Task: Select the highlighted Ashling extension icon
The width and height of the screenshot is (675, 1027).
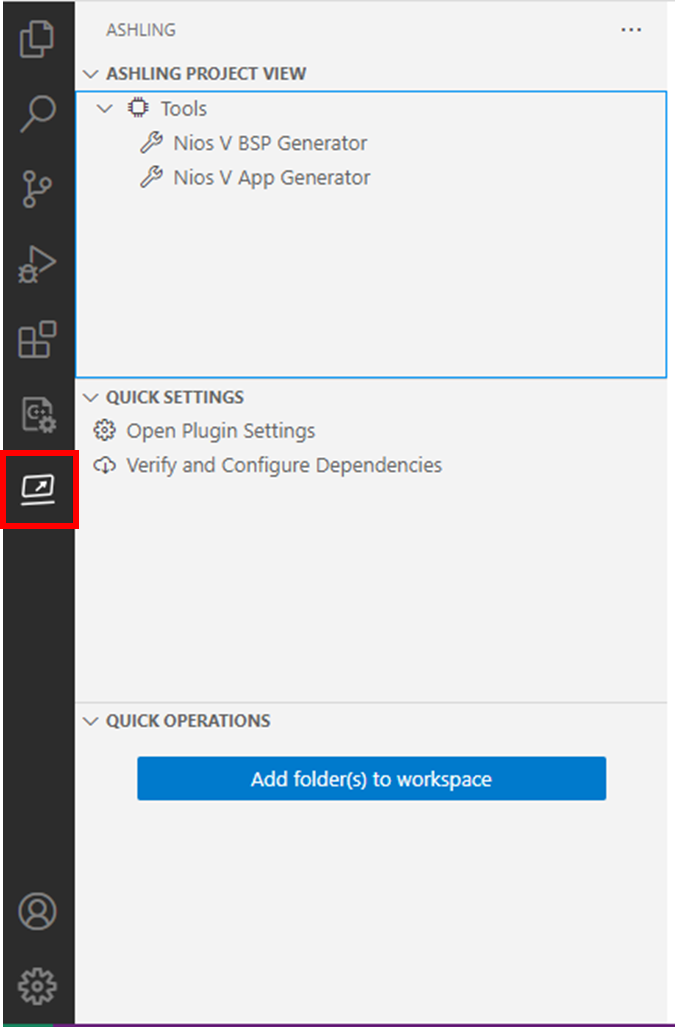Action: (38, 489)
